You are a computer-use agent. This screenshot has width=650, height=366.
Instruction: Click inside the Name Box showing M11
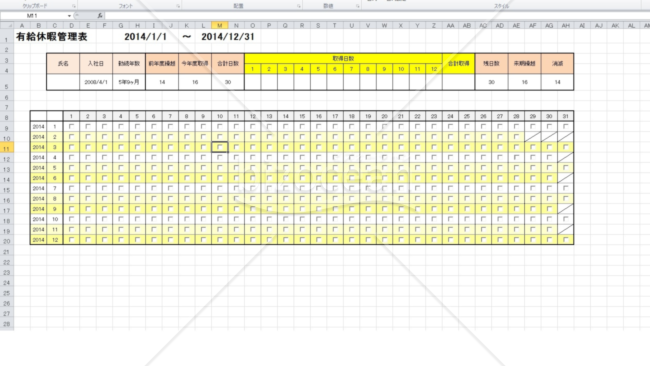coord(33,16)
